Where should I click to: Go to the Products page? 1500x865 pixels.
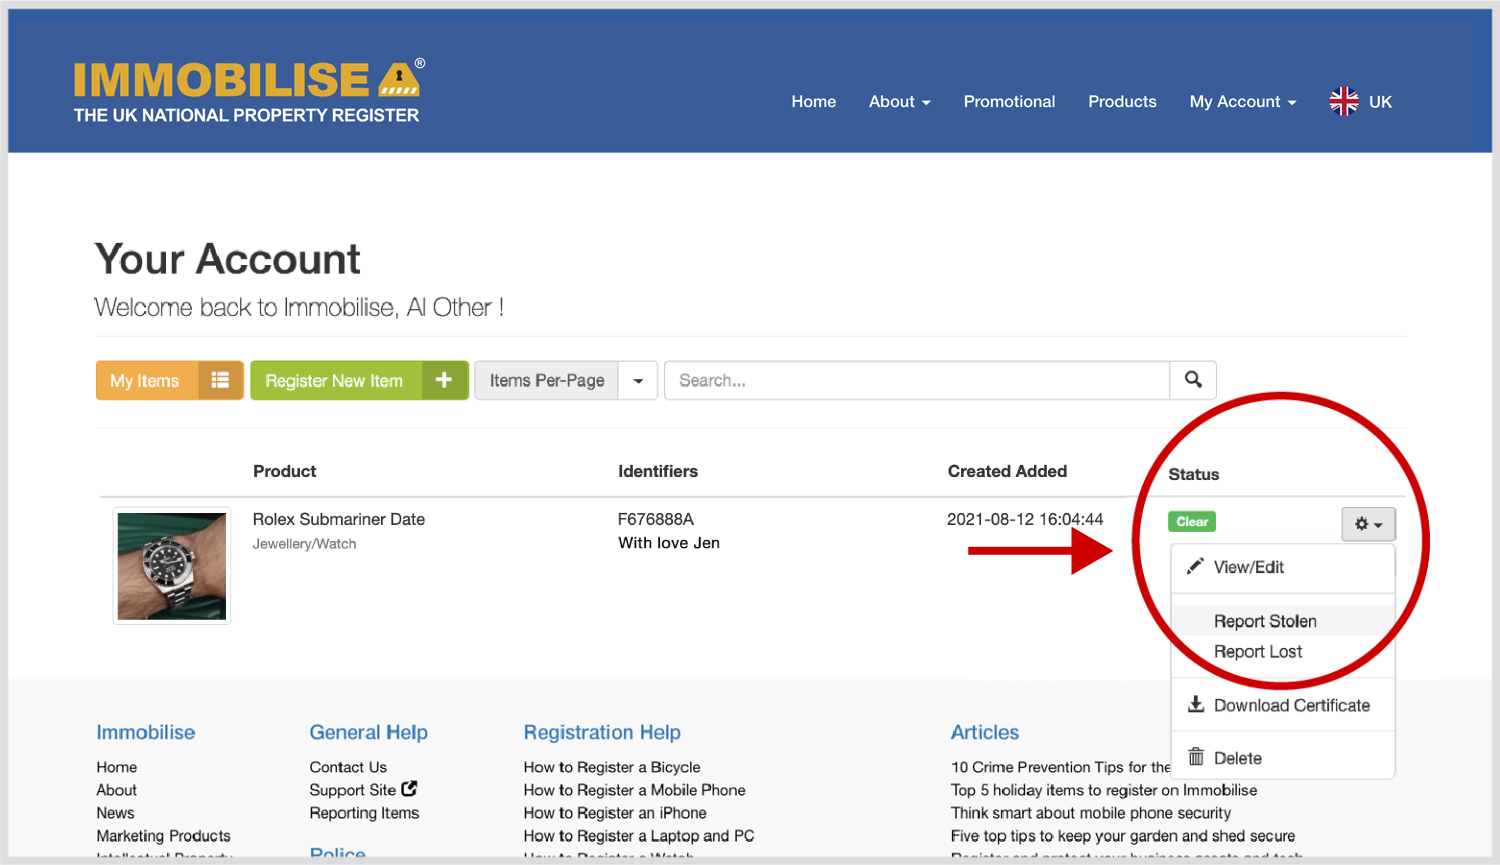click(1122, 102)
